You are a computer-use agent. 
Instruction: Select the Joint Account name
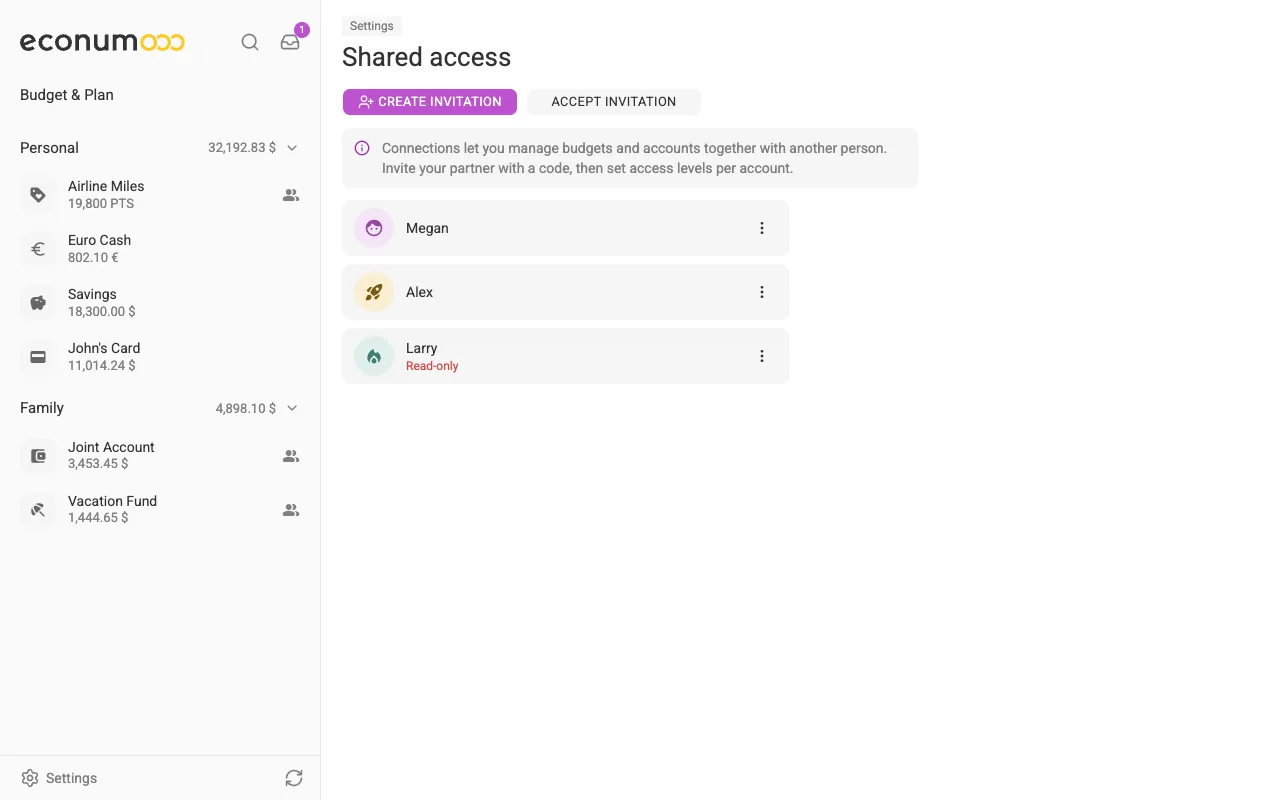pos(111,447)
